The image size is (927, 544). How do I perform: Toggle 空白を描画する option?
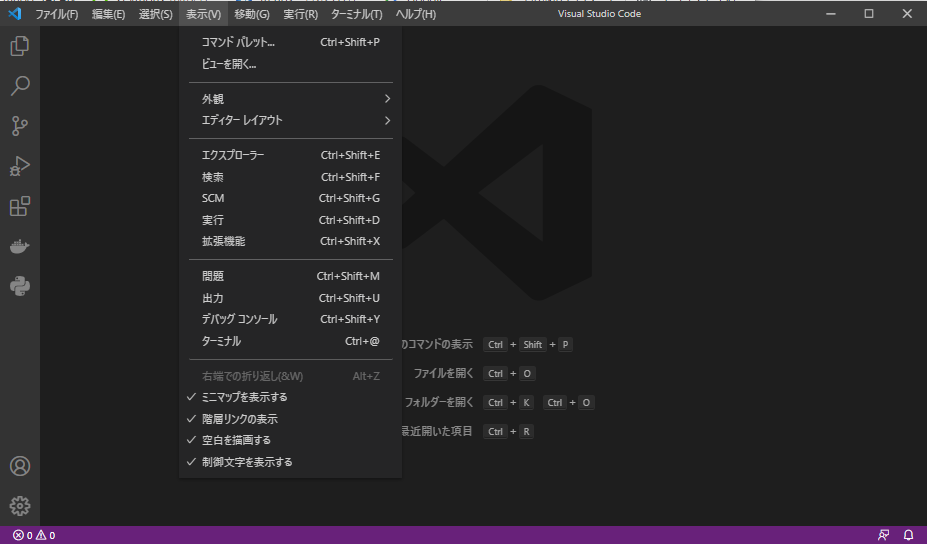290,441
